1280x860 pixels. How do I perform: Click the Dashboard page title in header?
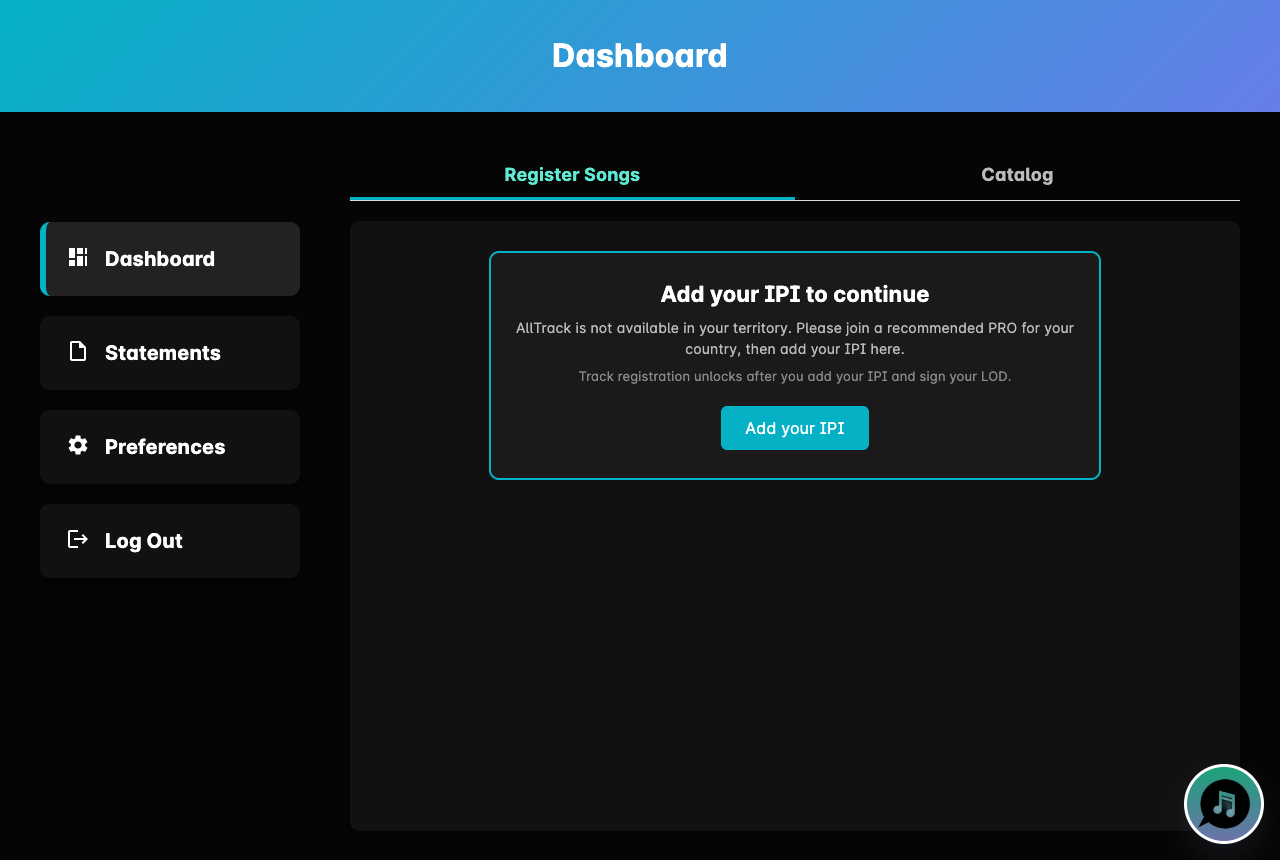(640, 55)
